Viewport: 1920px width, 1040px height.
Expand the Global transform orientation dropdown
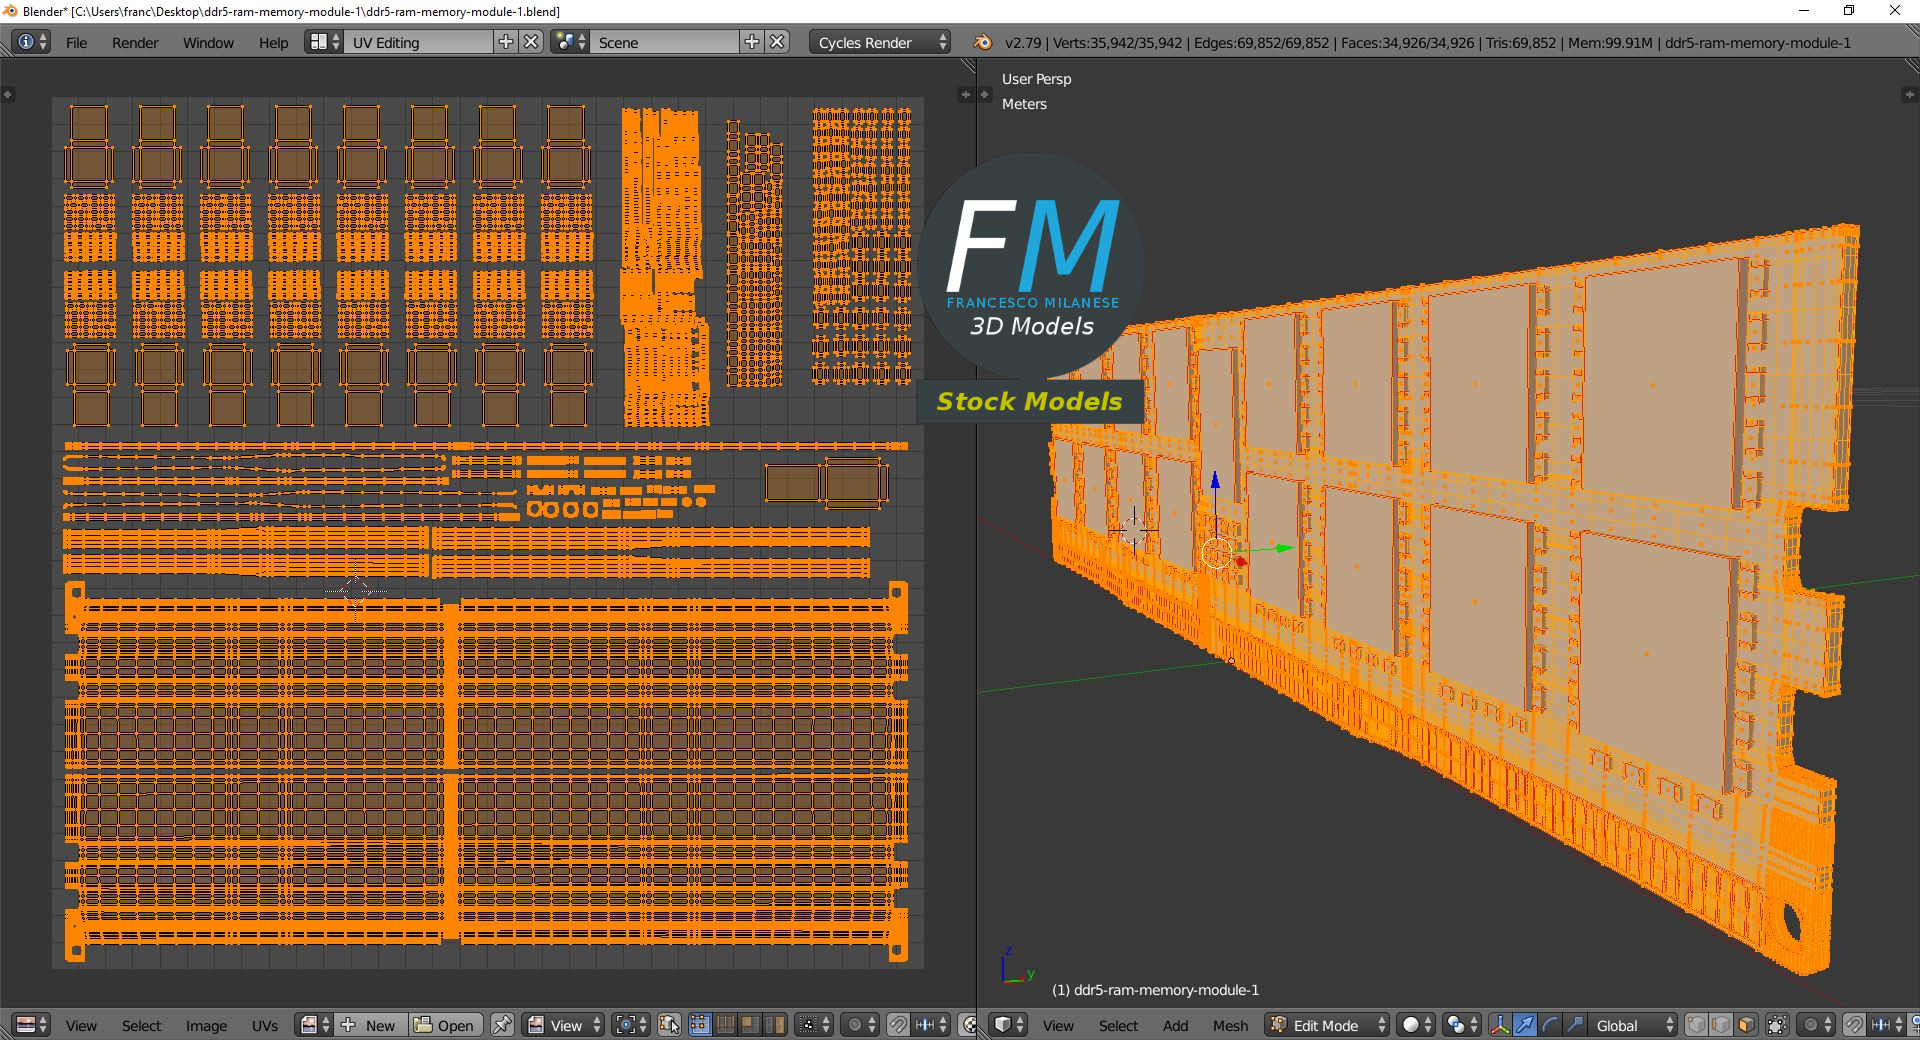point(1634,1025)
